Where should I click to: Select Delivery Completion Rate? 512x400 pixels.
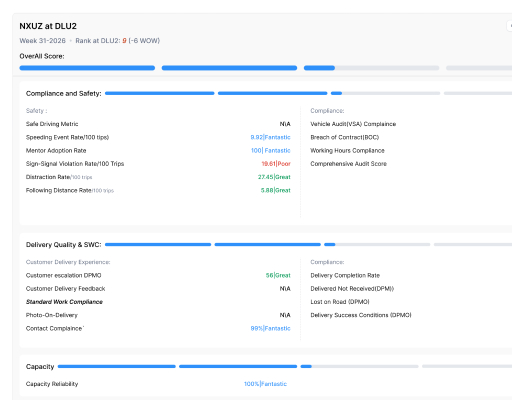(345, 275)
